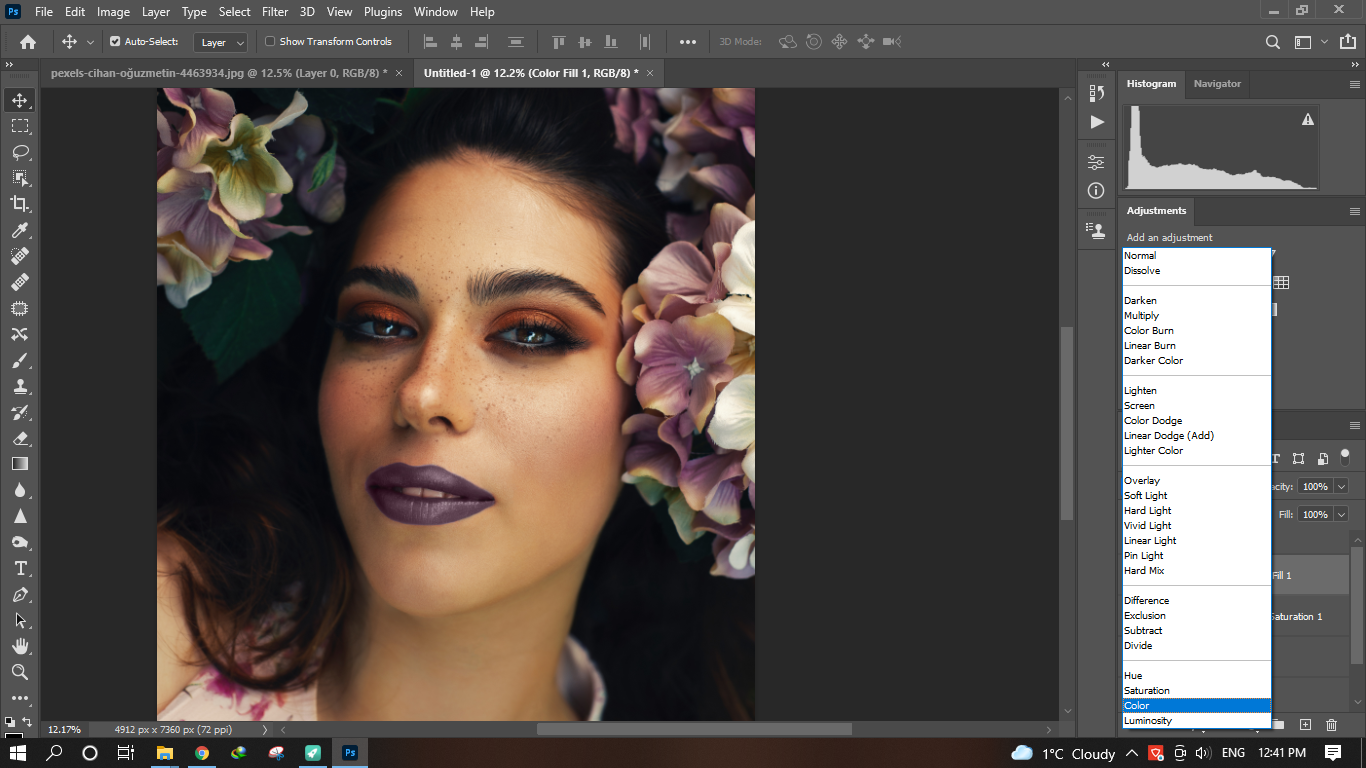The height and width of the screenshot is (768, 1366).
Task: Open the Auto-Select Layer dropdown
Action: point(221,42)
